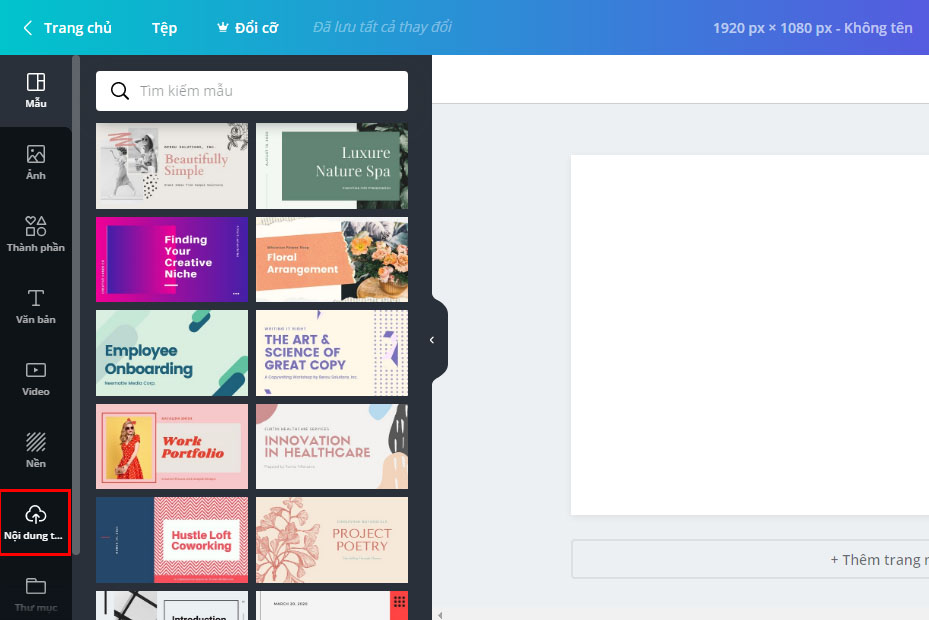Open the Tệp file menu
929x620 pixels.
point(165,28)
